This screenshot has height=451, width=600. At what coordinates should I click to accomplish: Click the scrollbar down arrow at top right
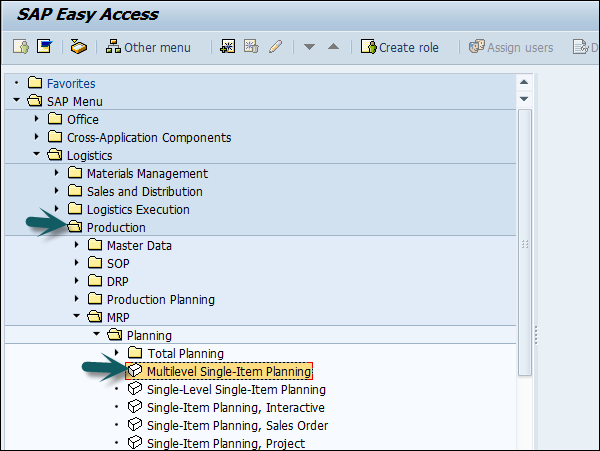524,99
